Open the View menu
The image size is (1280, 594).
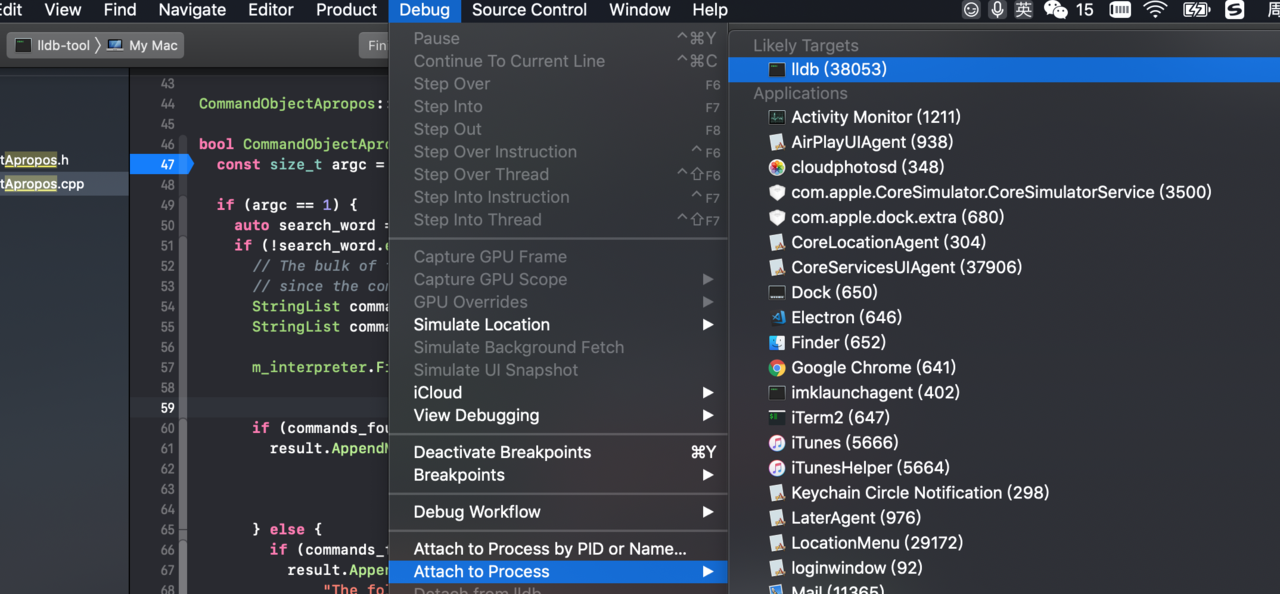[x=63, y=10]
